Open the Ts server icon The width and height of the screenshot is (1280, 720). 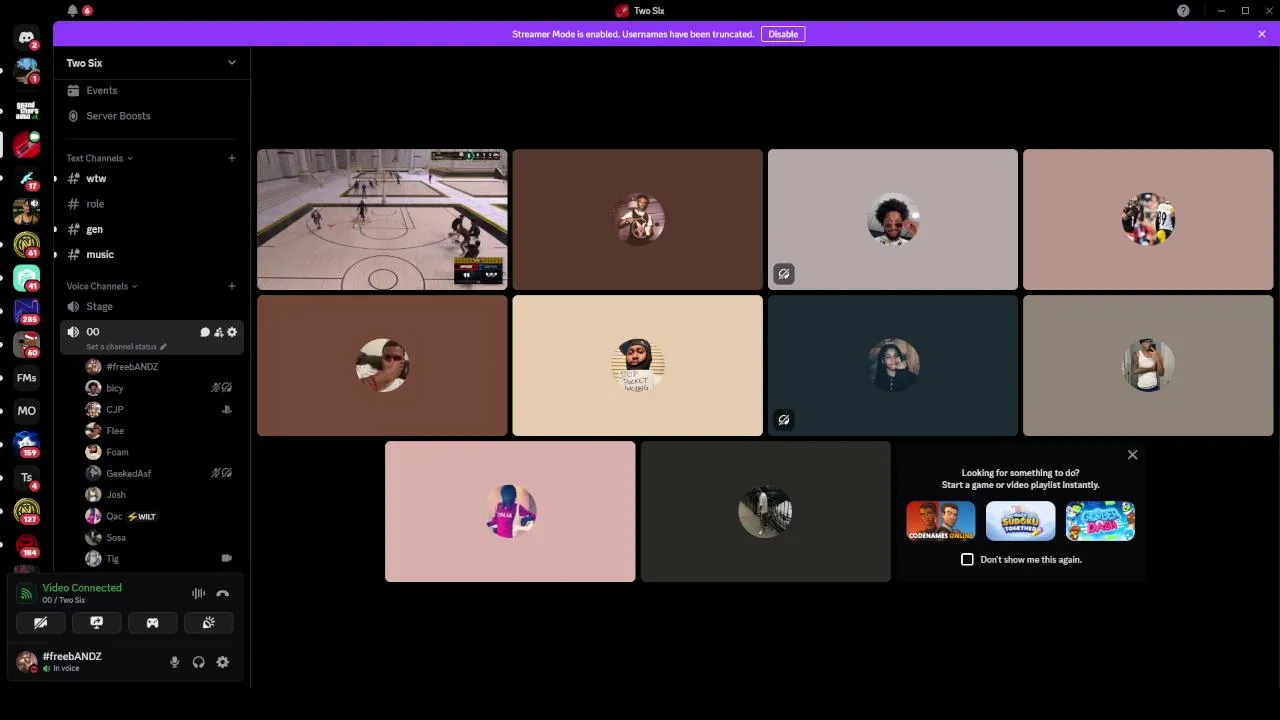click(x=27, y=478)
